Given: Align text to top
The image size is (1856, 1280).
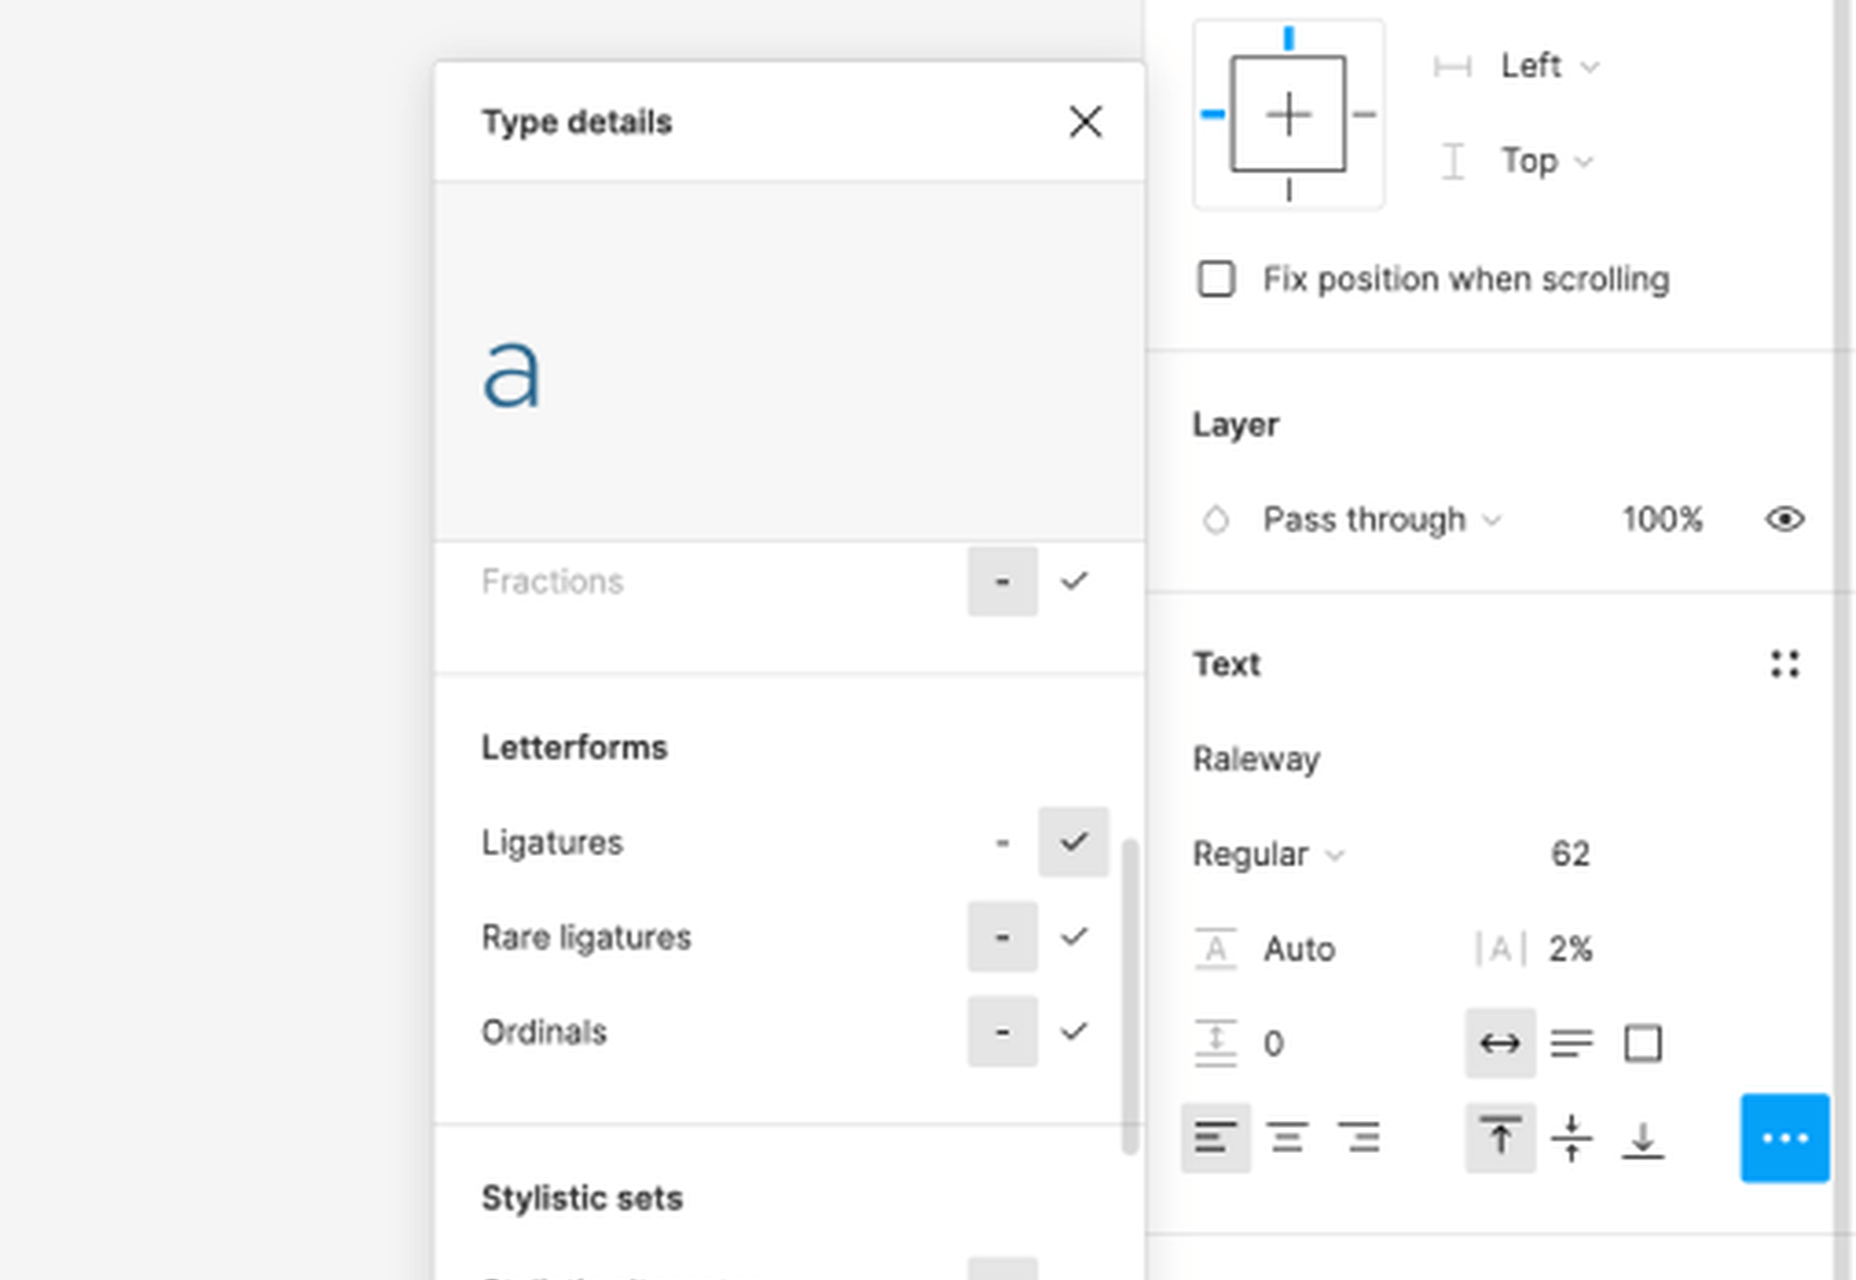Looking at the screenshot, I should point(1500,1138).
